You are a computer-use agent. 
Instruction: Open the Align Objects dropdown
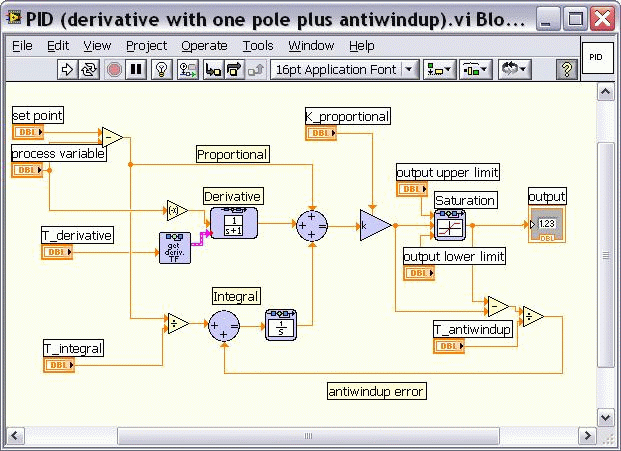[x=439, y=69]
